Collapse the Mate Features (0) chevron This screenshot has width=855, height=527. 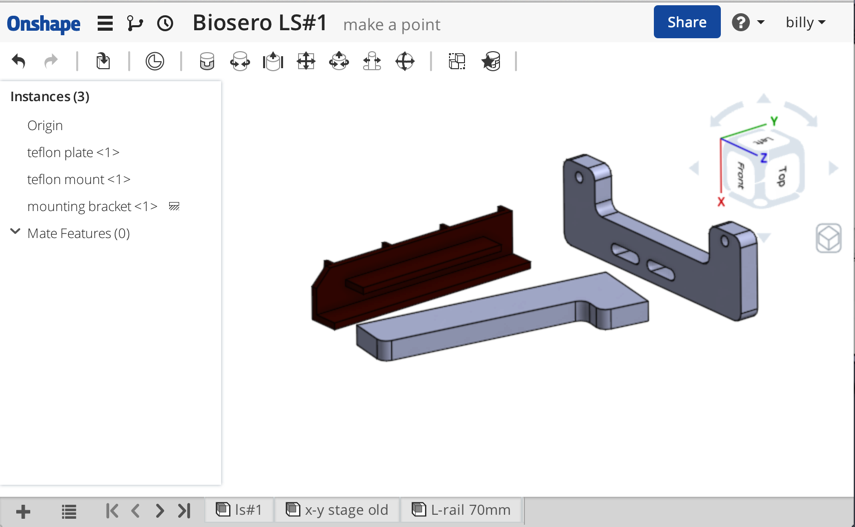[15, 232]
